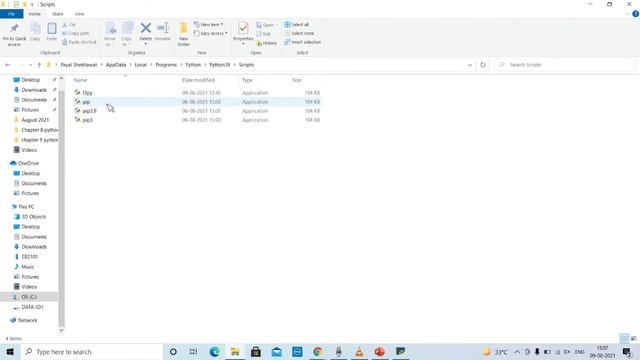Open Microsoft Store from taskbar
The height and width of the screenshot is (360, 640).
256,351
